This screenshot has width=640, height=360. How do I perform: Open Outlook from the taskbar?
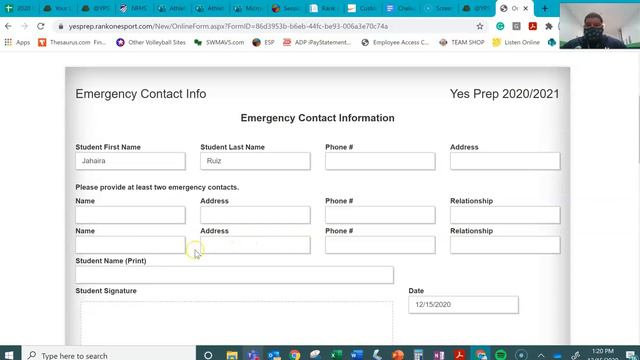274,355
